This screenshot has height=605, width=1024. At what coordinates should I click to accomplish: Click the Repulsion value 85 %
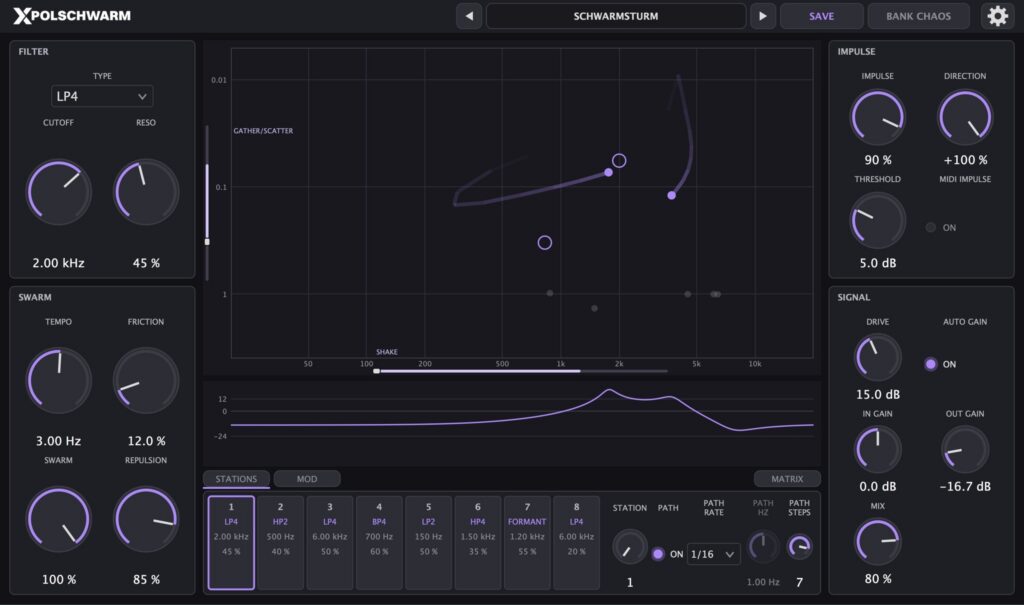click(x=146, y=580)
